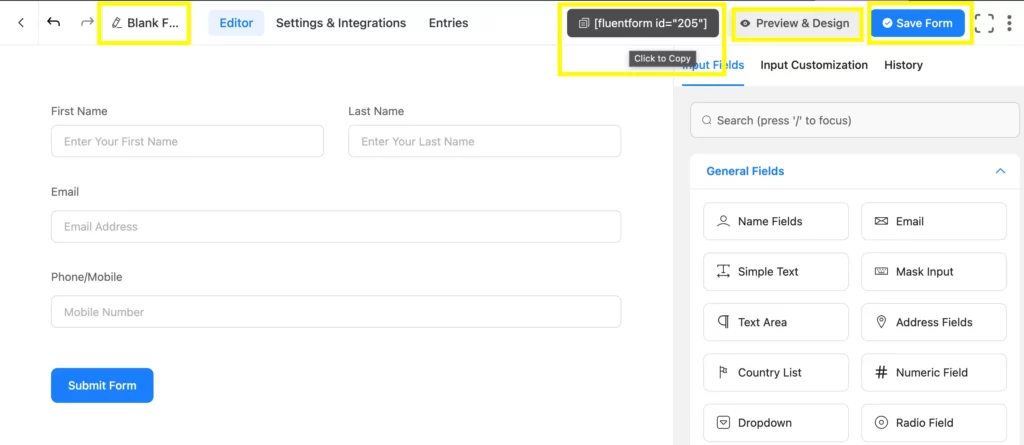Collapse the General Fields section

click(x=1000, y=171)
